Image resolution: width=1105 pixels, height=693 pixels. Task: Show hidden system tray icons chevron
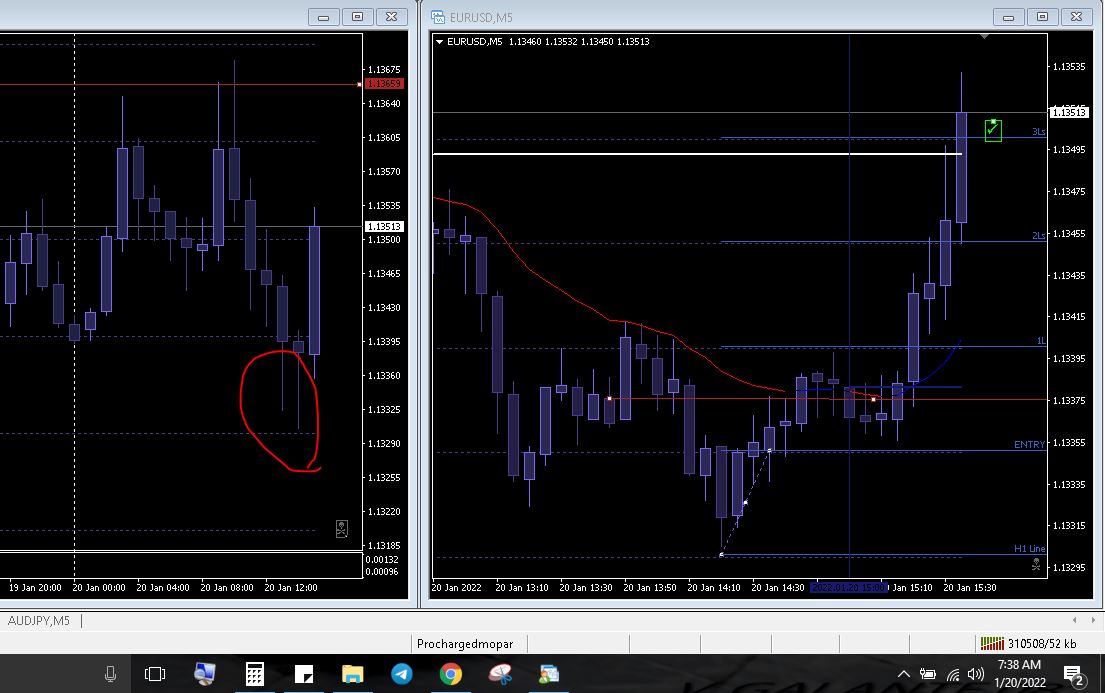pyautogui.click(x=903, y=675)
